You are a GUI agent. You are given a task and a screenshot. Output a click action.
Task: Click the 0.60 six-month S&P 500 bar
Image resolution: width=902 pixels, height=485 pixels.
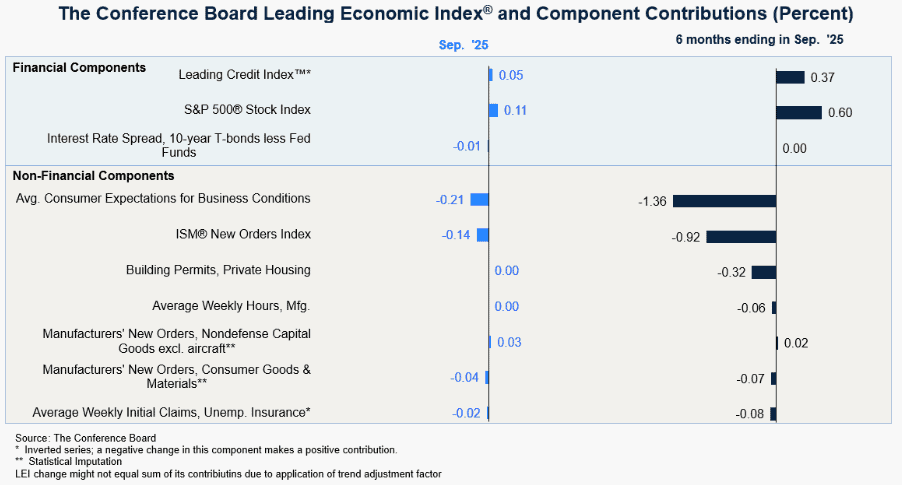click(x=798, y=113)
